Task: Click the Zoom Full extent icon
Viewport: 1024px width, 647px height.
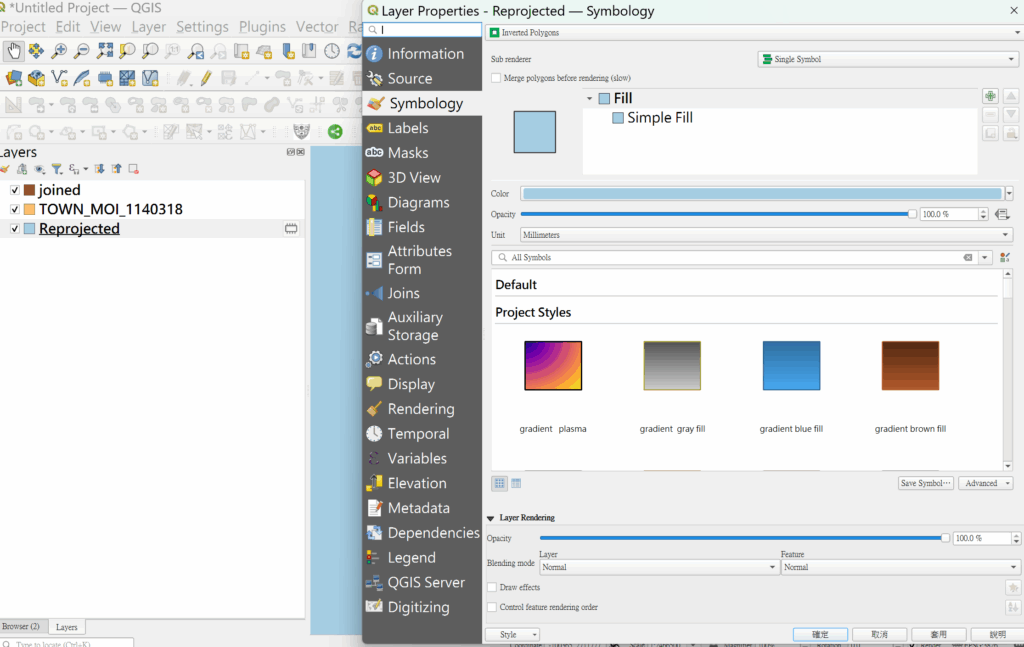Action: point(104,51)
